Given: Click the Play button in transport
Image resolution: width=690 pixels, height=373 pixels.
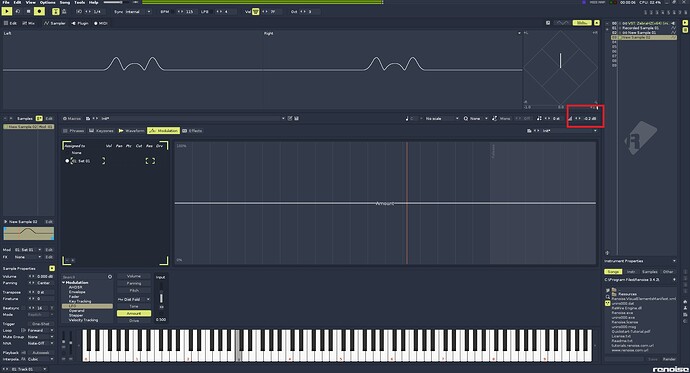Looking at the screenshot, I should (7, 11).
